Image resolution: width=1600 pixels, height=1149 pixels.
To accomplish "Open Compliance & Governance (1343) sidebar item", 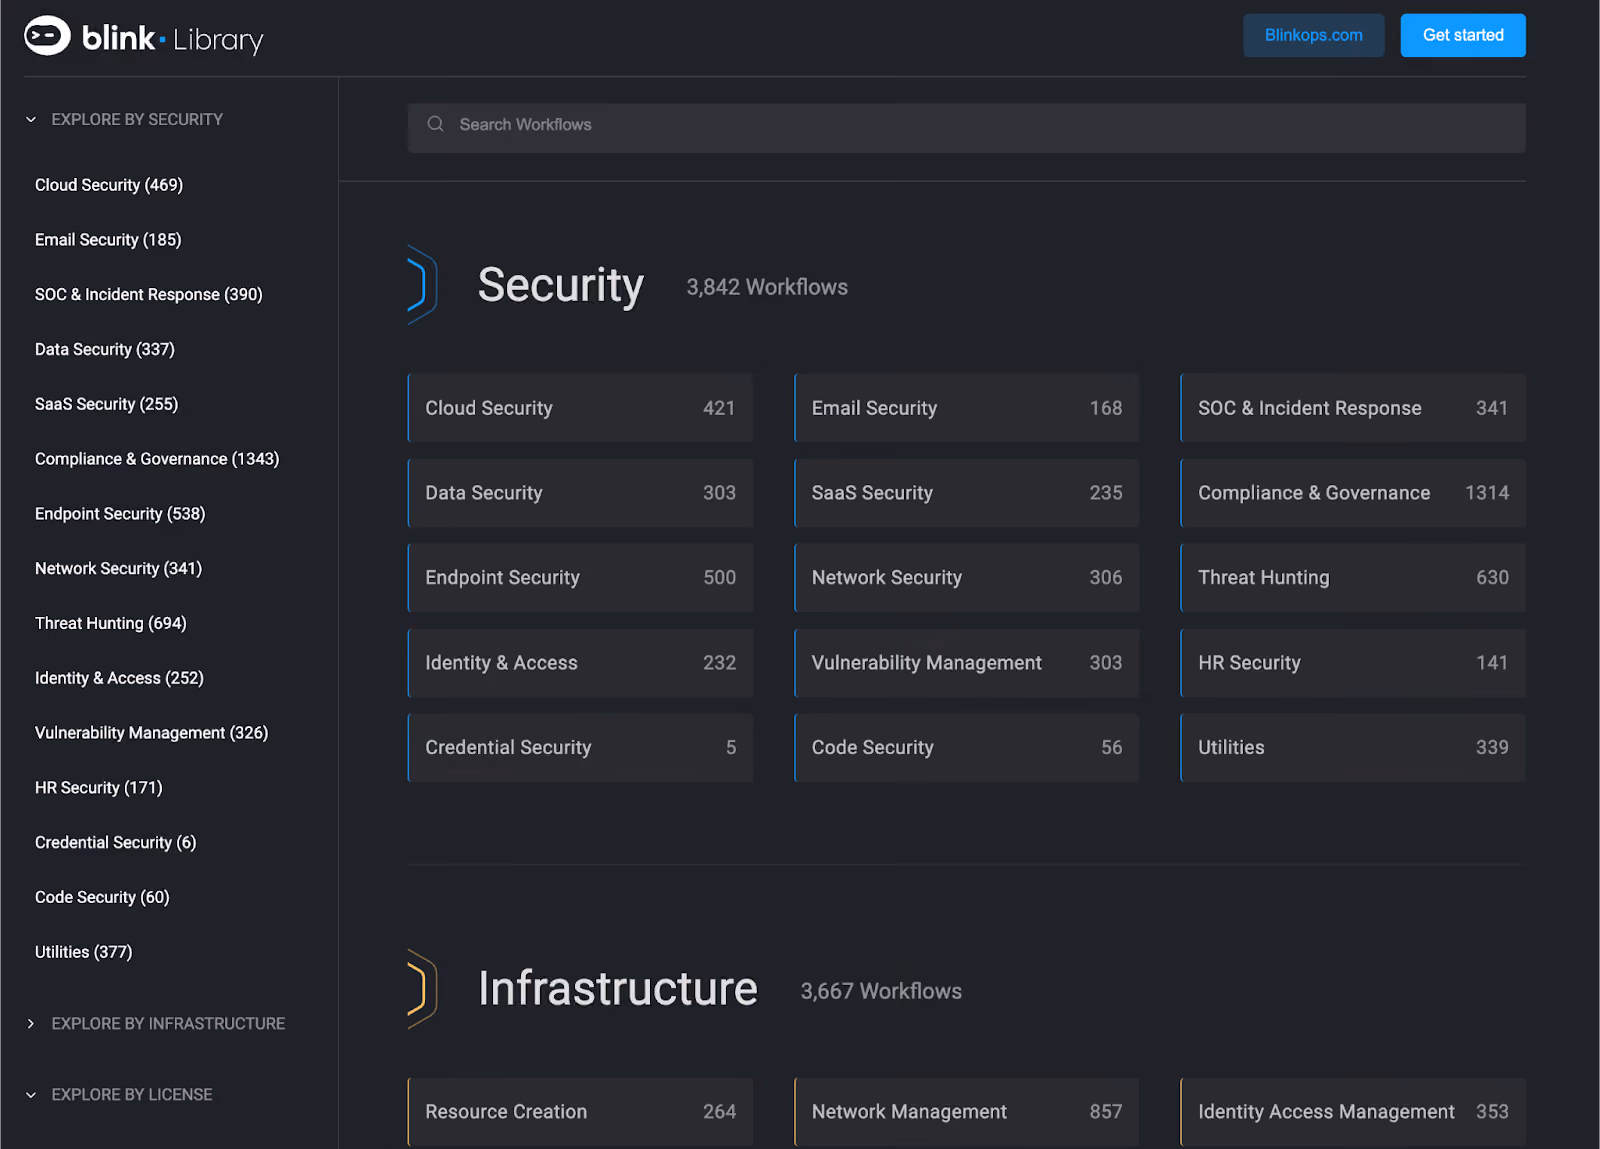I will click(157, 459).
